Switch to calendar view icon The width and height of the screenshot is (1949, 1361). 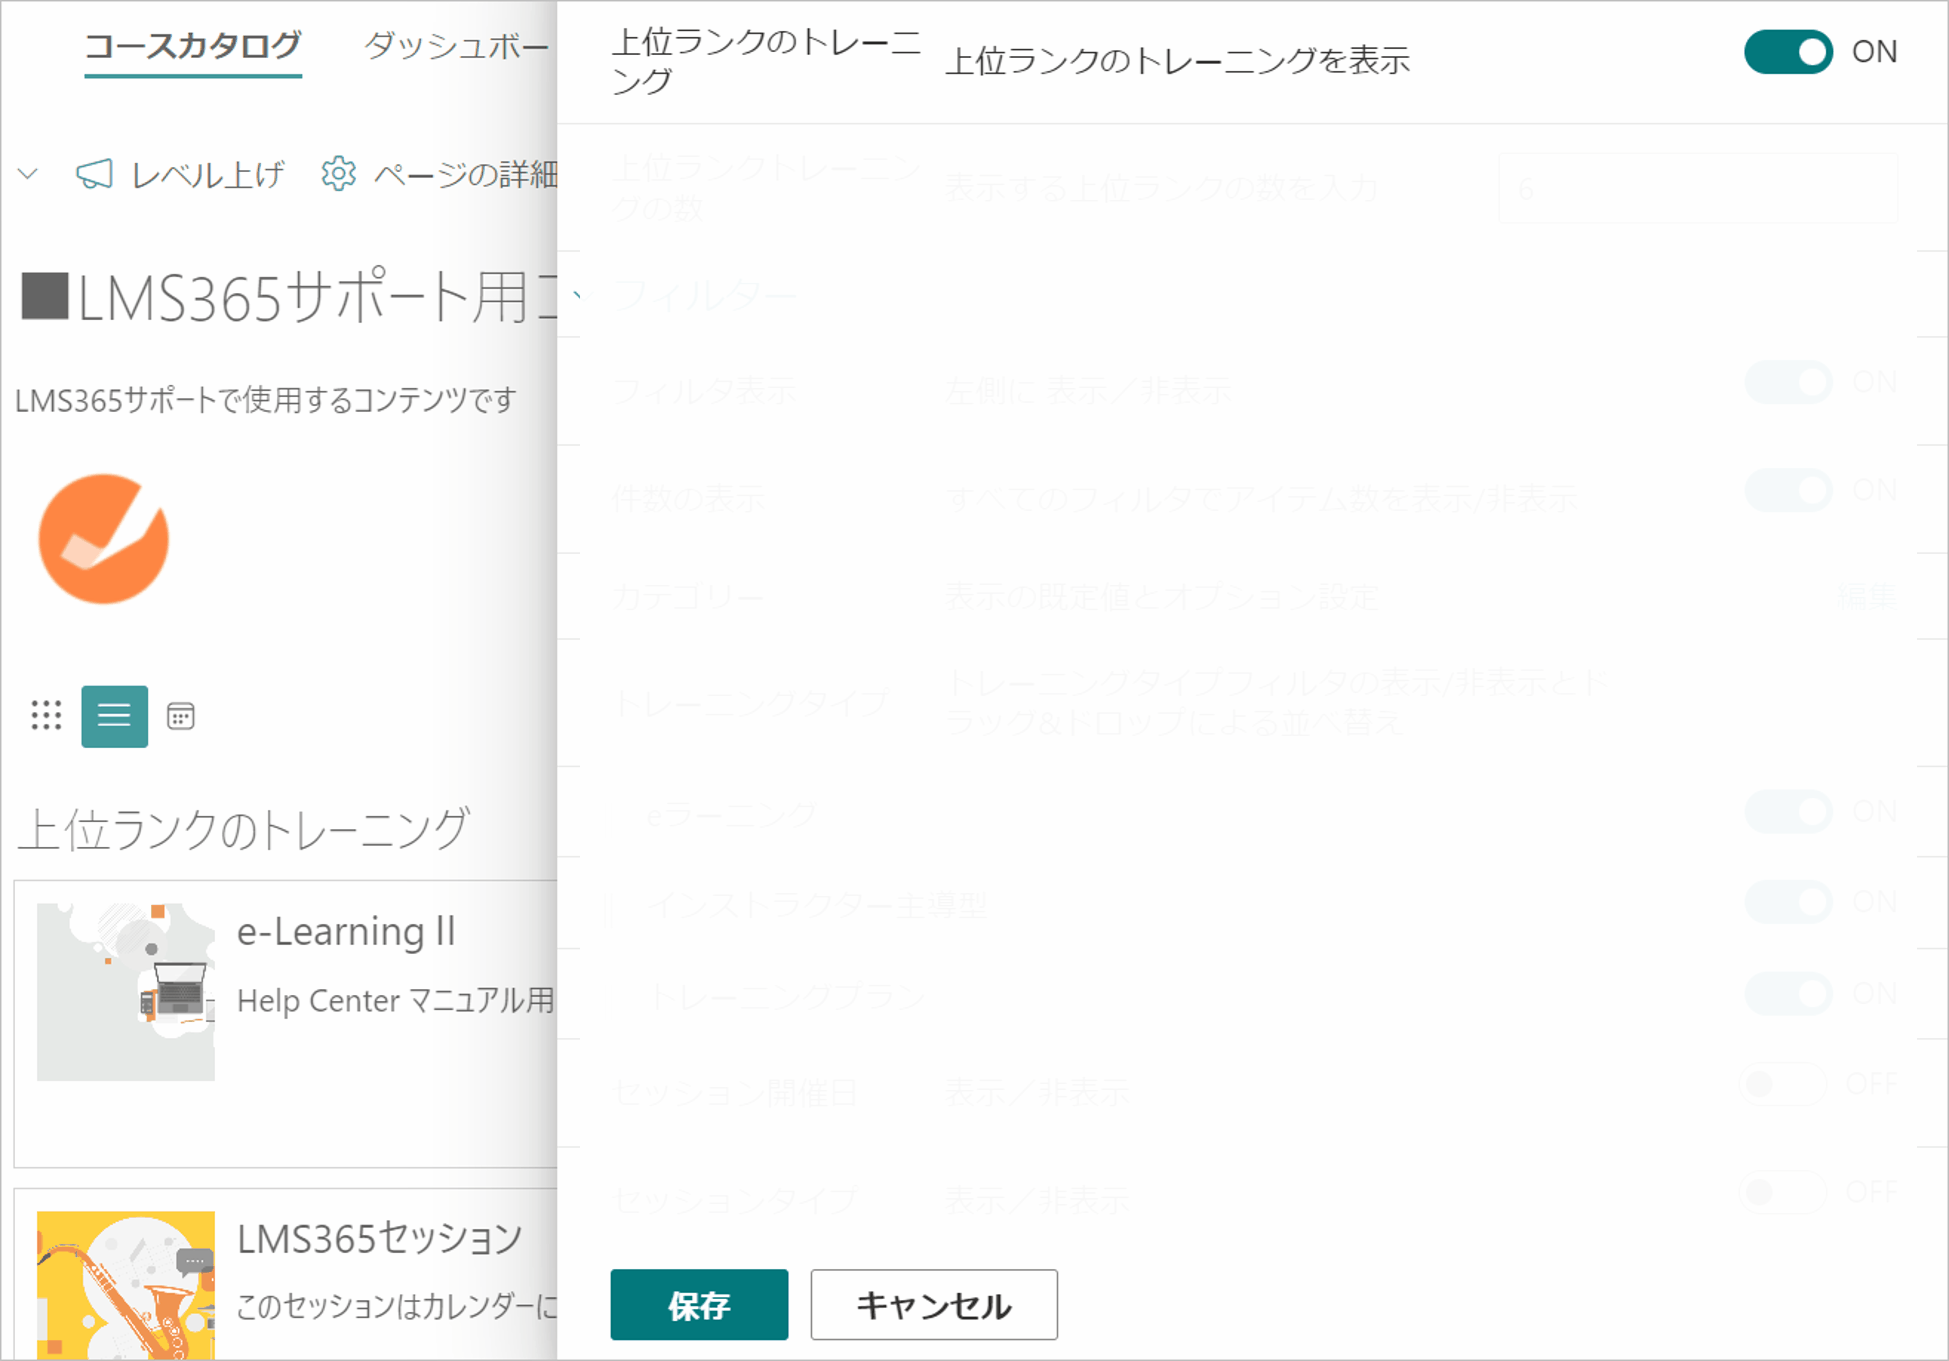tap(181, 716)
